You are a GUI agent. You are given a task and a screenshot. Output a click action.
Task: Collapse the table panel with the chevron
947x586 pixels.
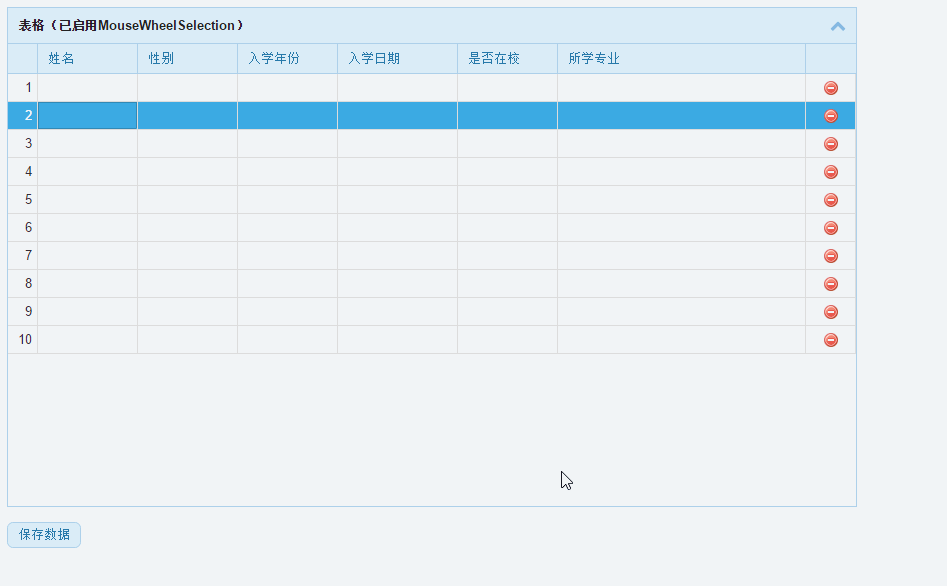[837, 26]
